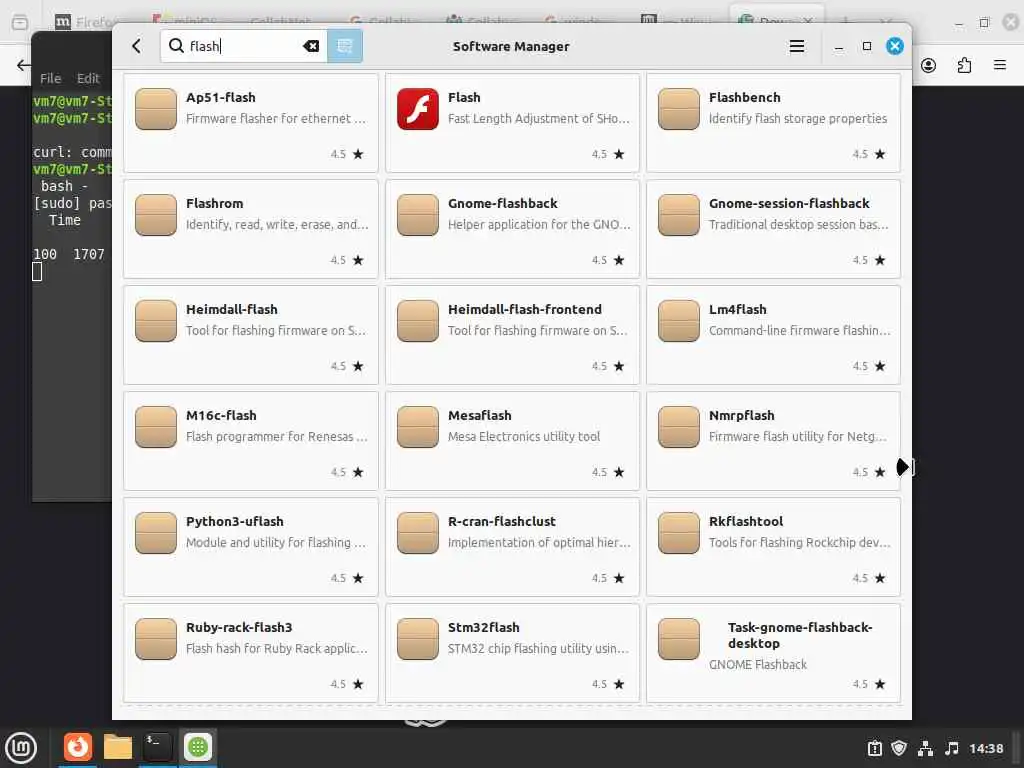Open the File menu in the terminal window

pos(50,78)
